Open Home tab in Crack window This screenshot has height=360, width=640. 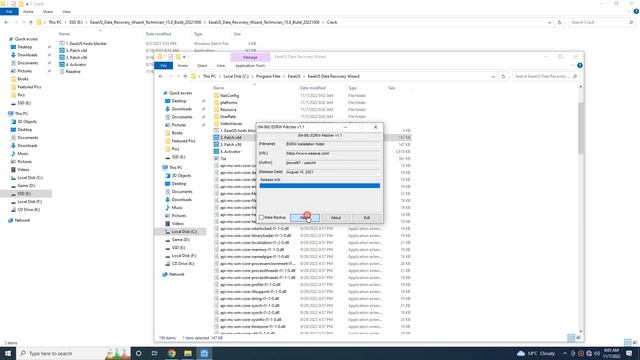tap(28, 11)
